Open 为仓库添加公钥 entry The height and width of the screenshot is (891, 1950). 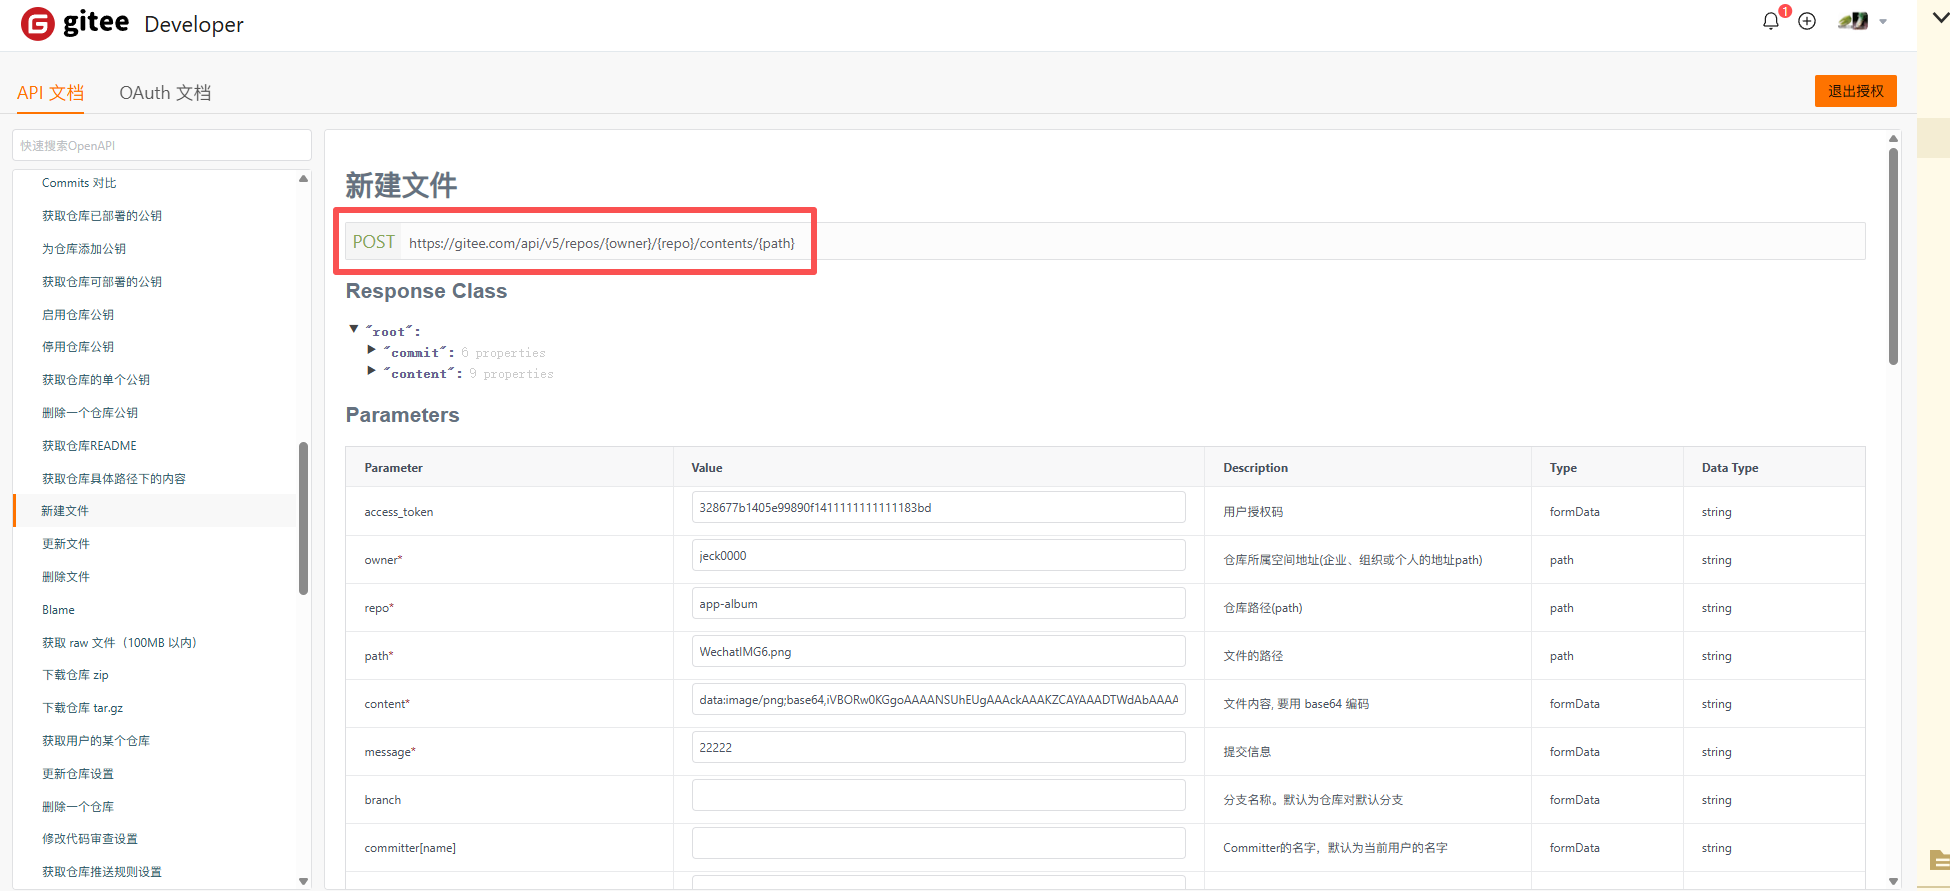[84, 249]
